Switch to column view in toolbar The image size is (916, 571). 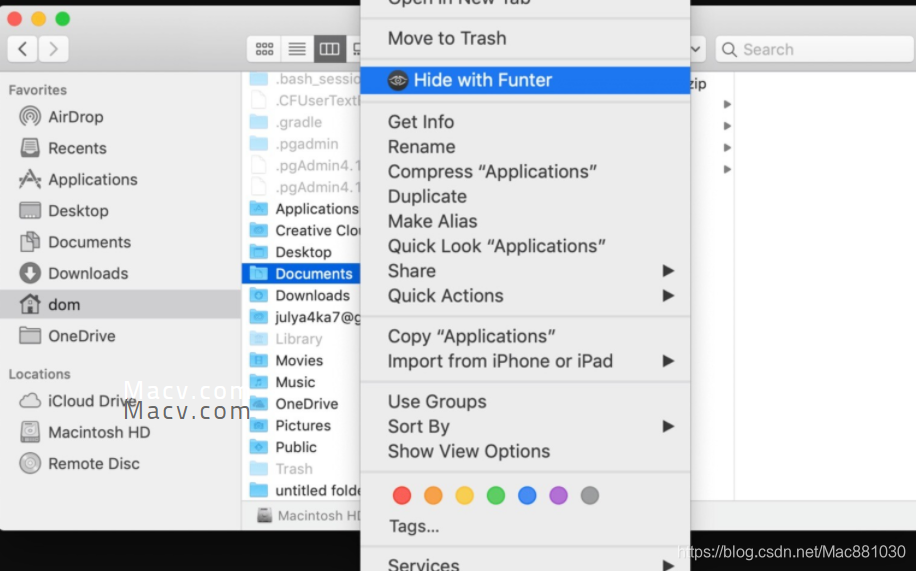click(329, 49)
